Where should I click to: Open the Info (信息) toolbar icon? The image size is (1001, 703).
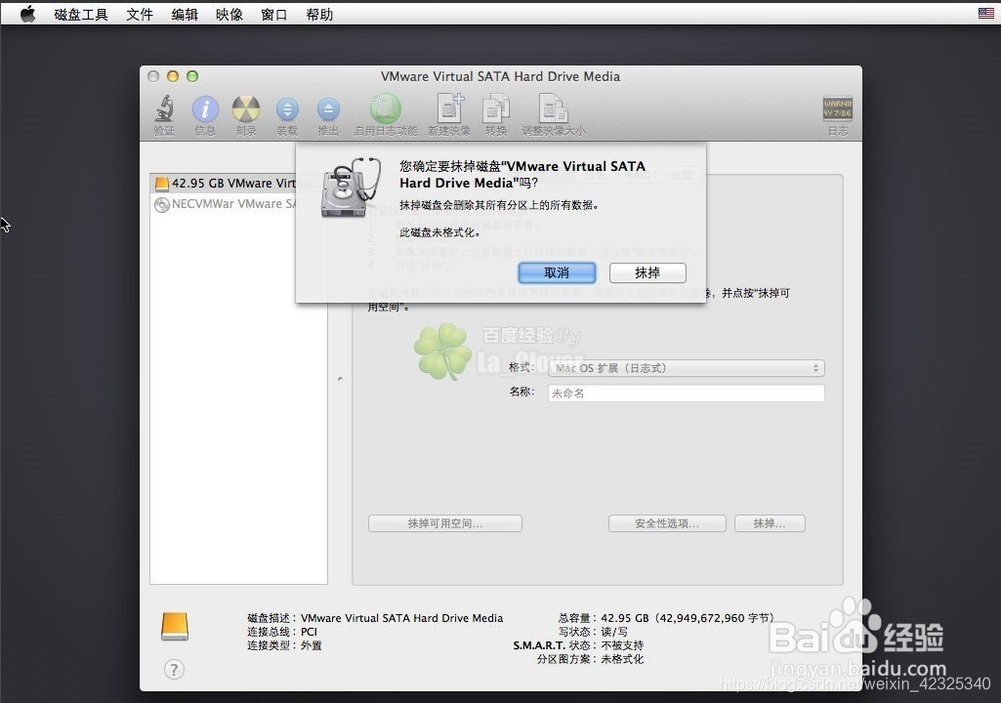point(205,109)
